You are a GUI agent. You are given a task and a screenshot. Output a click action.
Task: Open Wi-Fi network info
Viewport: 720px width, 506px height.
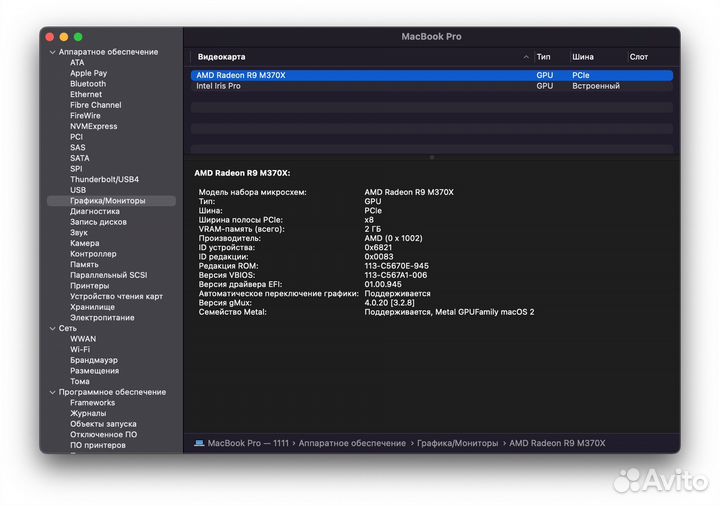[80, 349]
